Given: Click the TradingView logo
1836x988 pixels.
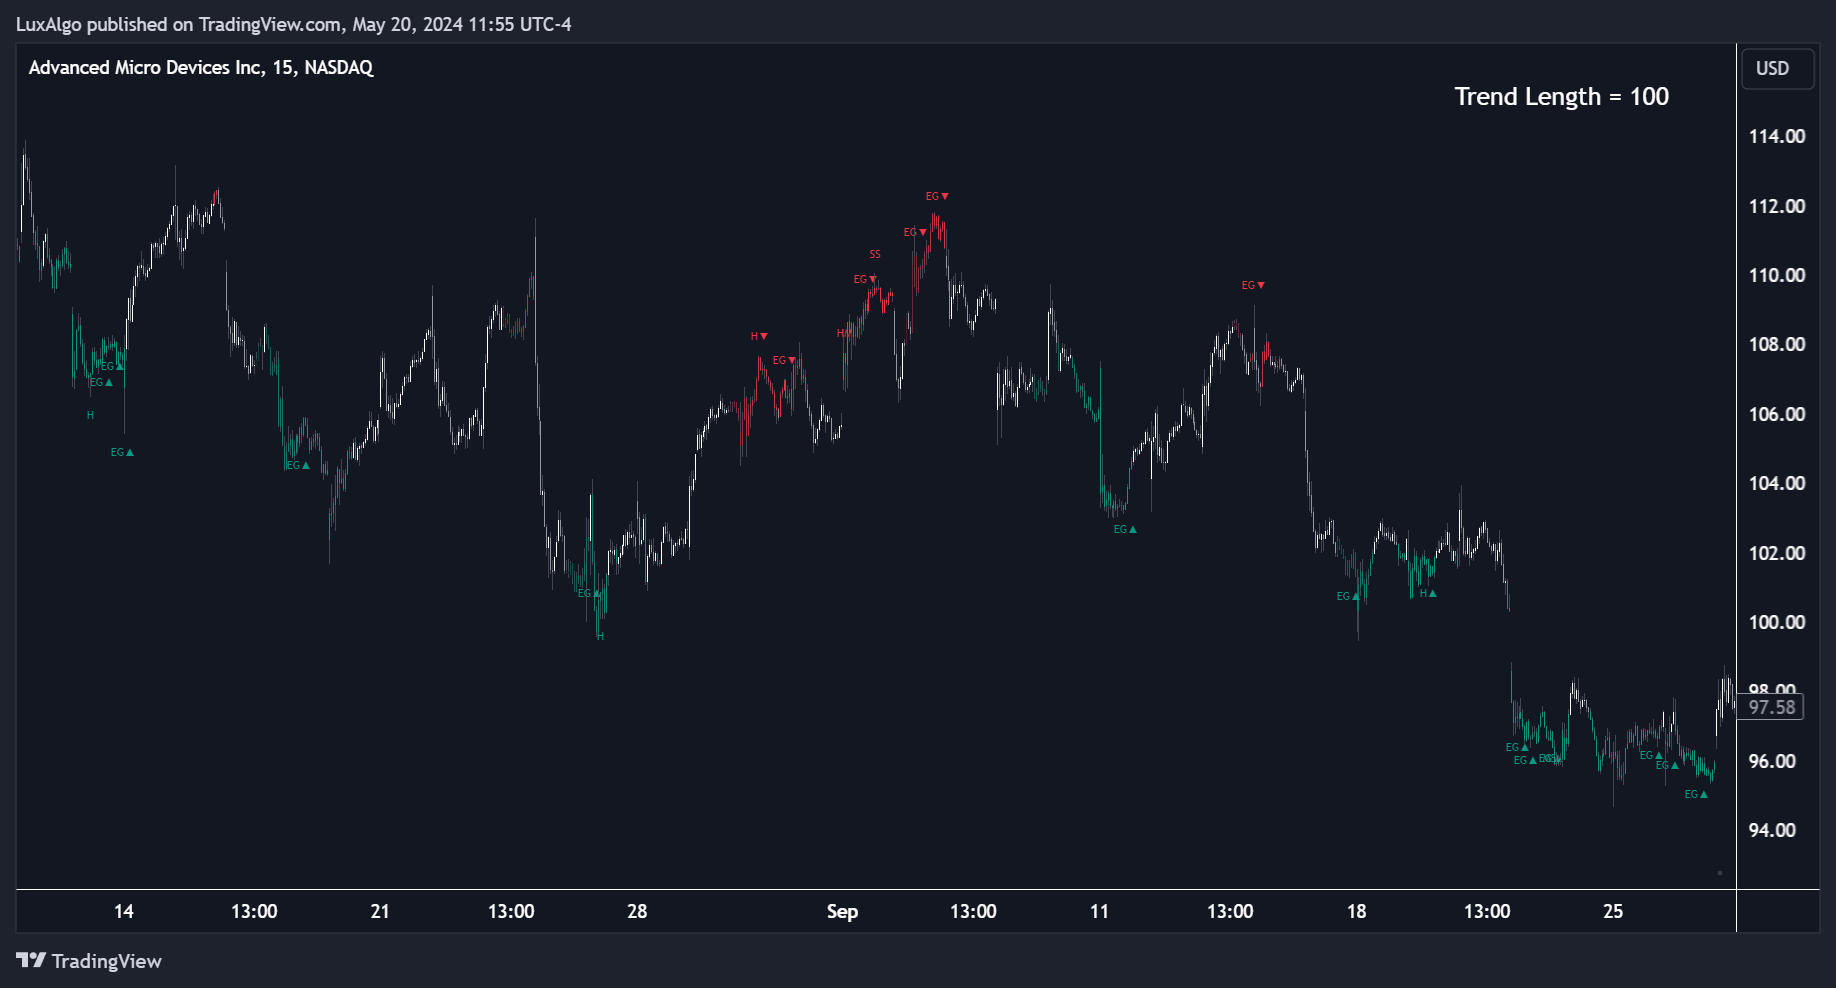Looking at the screenshot, I should pos(89,961).
